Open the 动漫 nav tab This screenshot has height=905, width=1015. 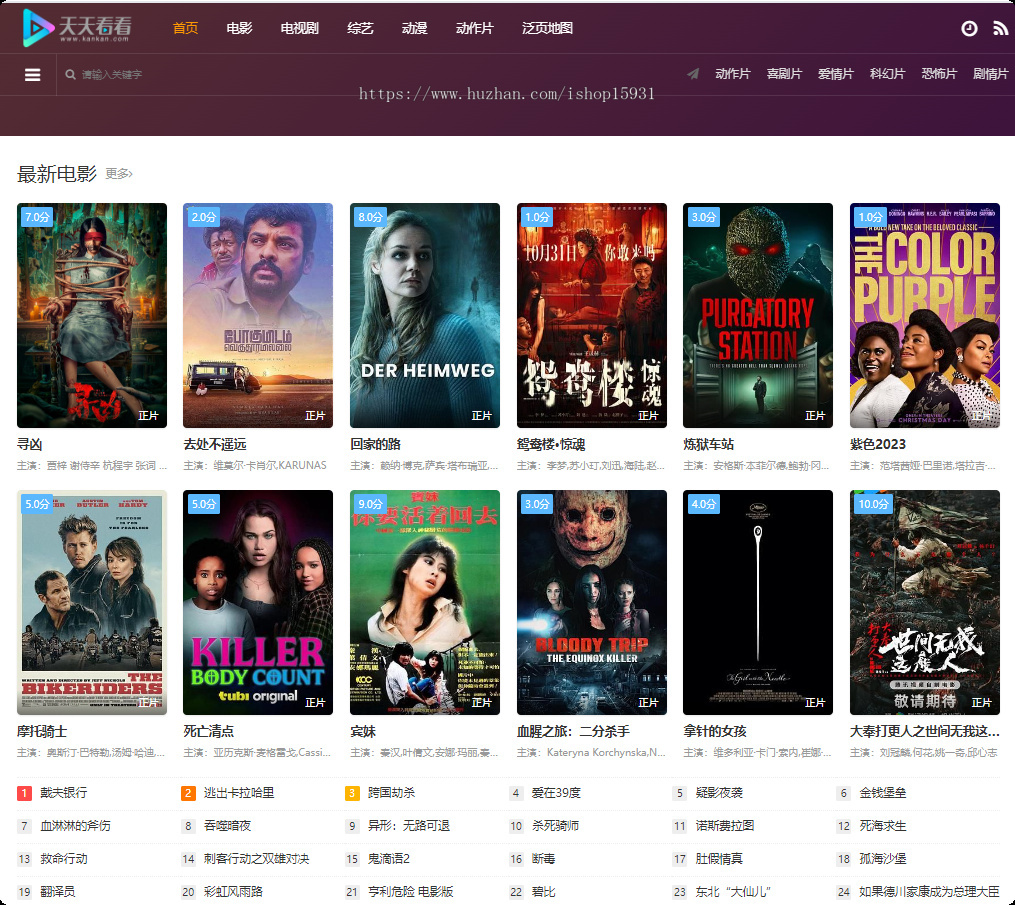(x=414, y=28)
